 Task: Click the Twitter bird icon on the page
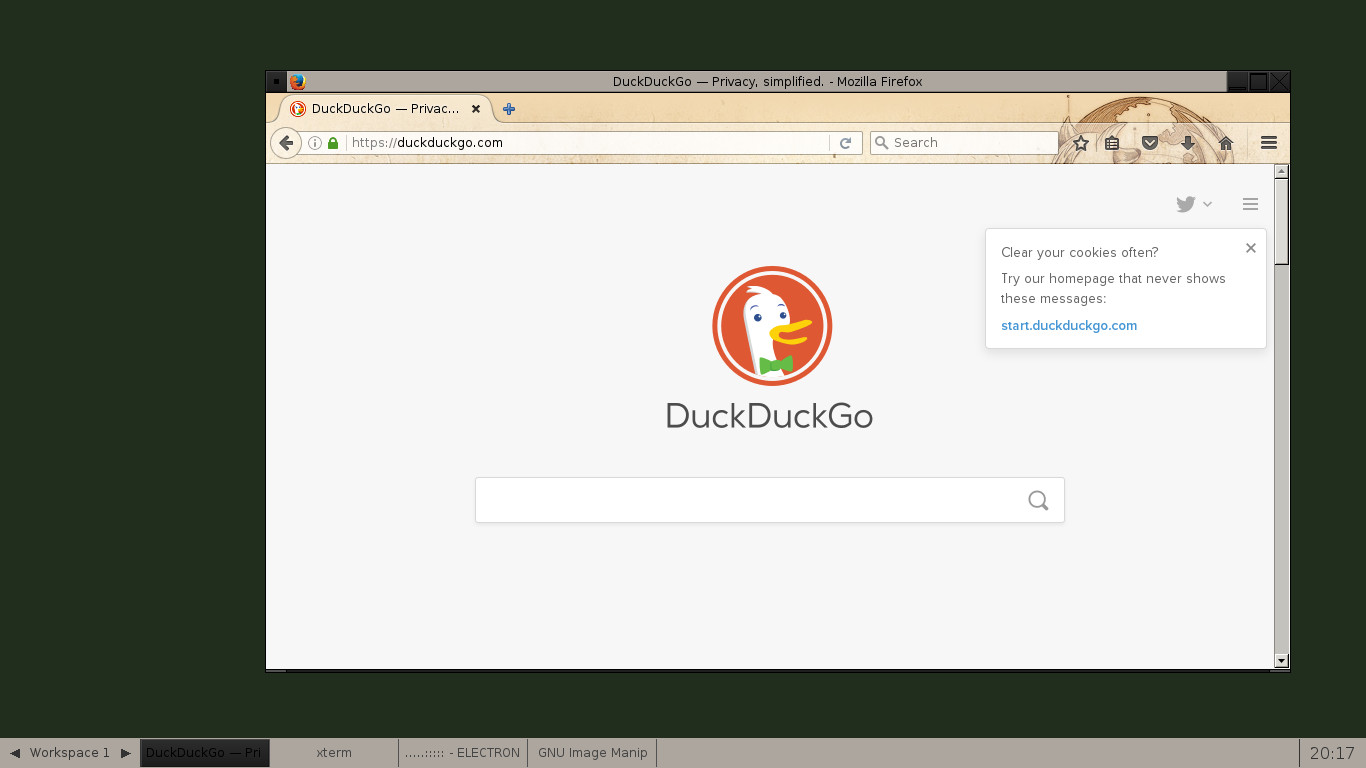pyautogui.click(x=1186, y=204)
